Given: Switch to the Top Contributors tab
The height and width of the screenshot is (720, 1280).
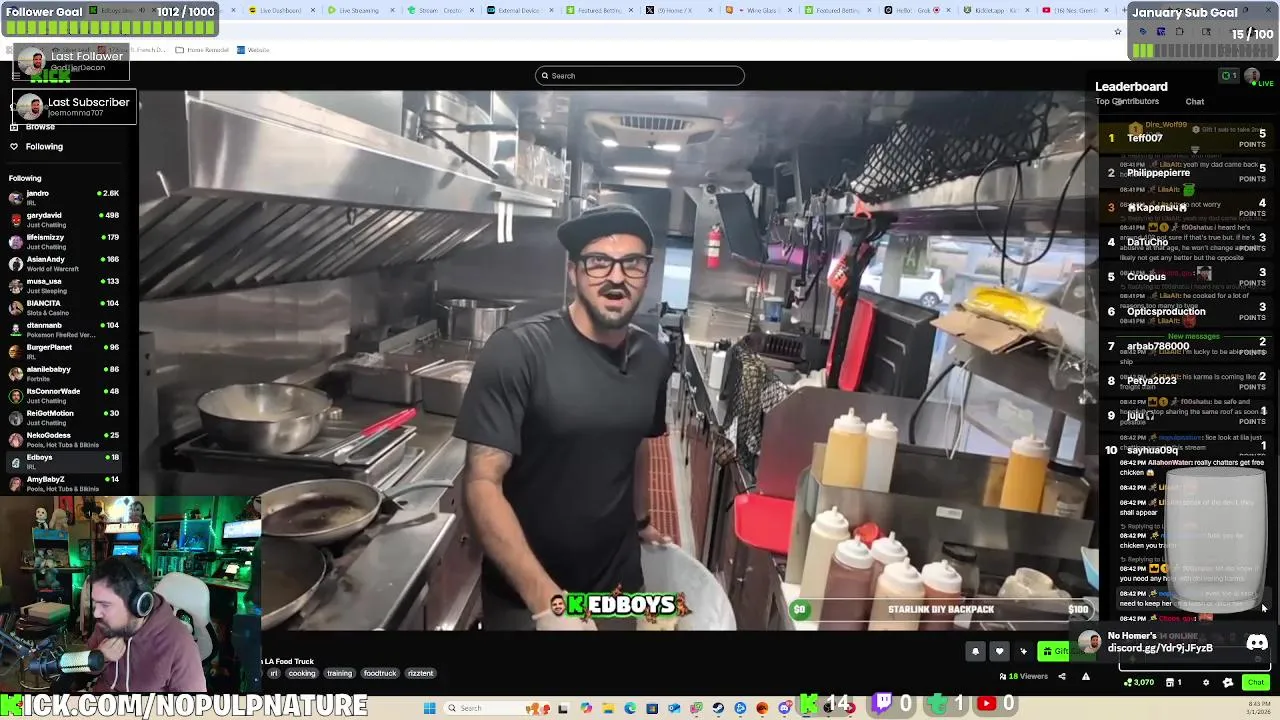Looking at the screenshot, I should pyautogui.click(x=1127, y=101).
